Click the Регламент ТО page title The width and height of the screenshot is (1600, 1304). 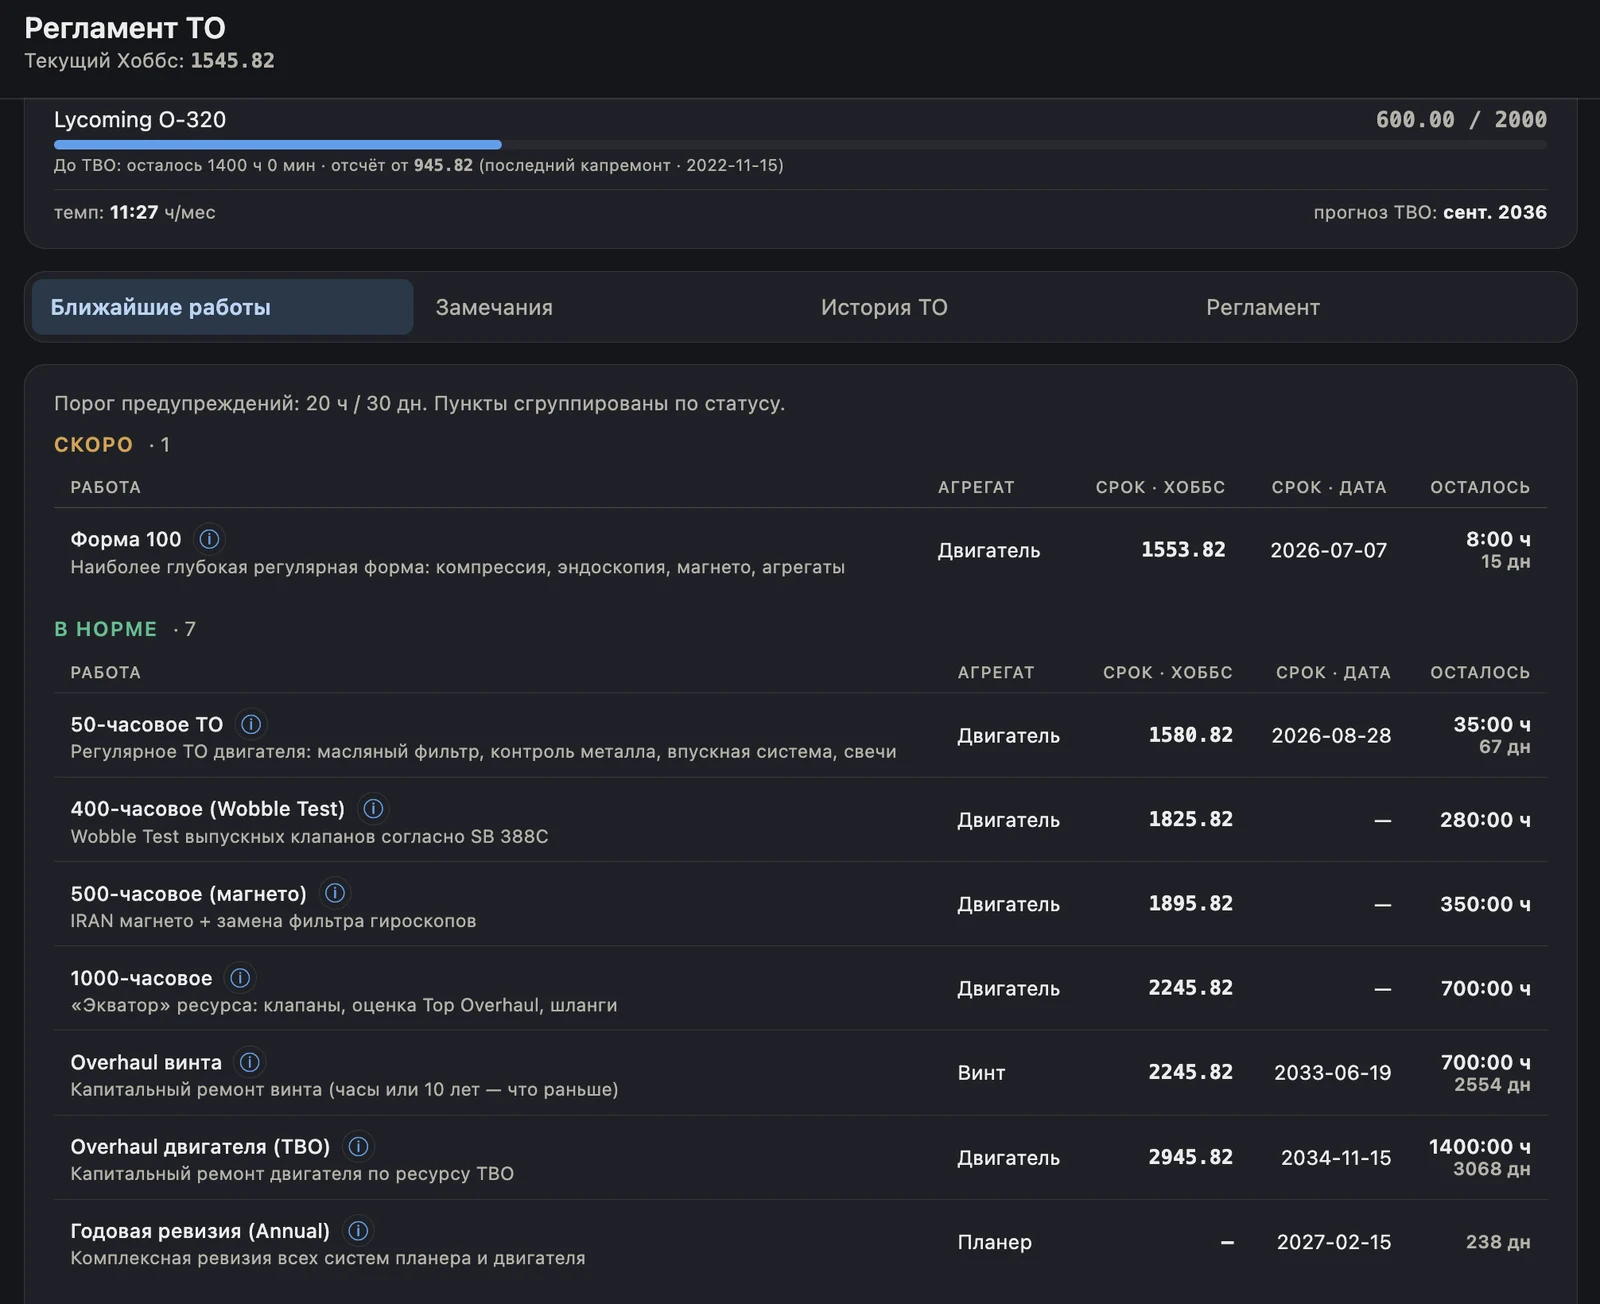point(125,27)
